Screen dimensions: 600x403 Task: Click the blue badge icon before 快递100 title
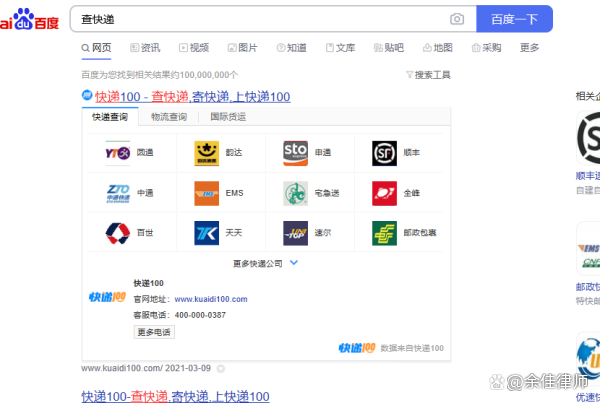[x=87, y=95]
